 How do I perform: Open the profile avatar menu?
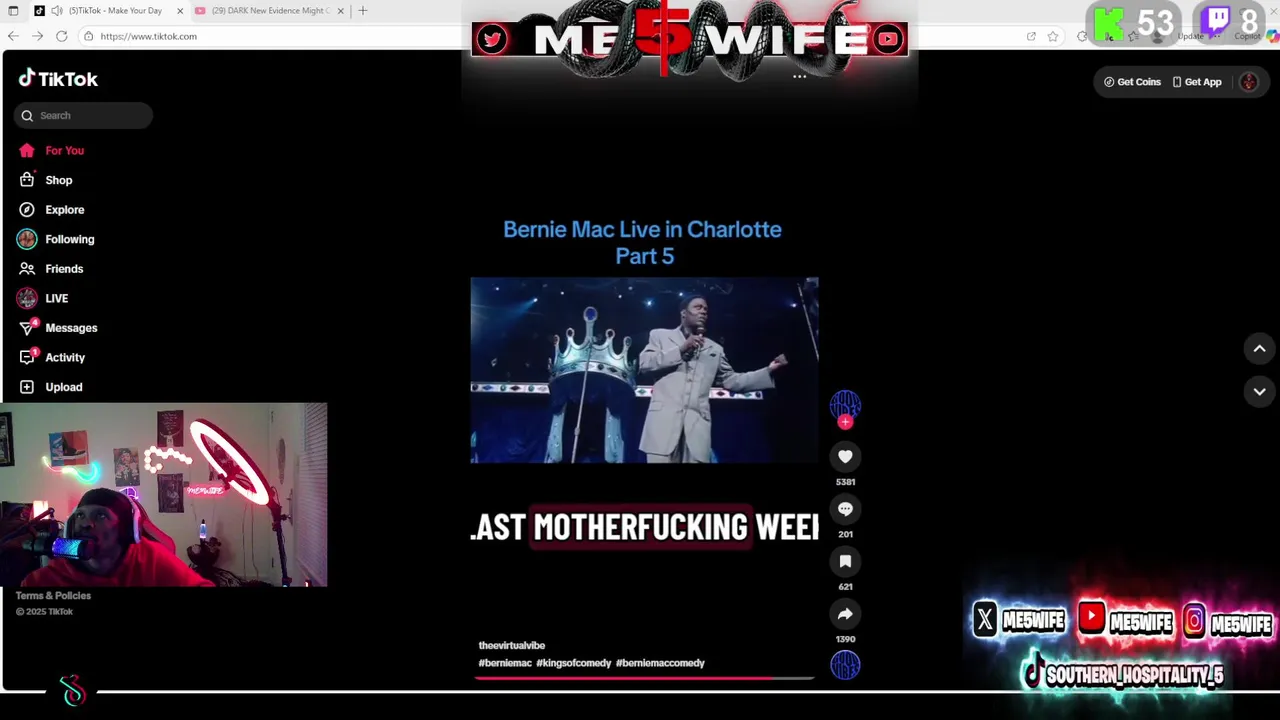pos(1249,82)
